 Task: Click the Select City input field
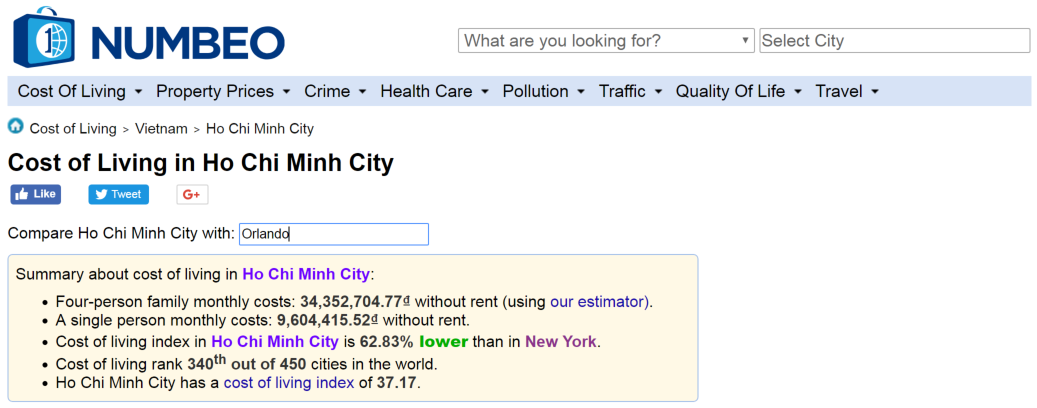click(x=895, y=40)
